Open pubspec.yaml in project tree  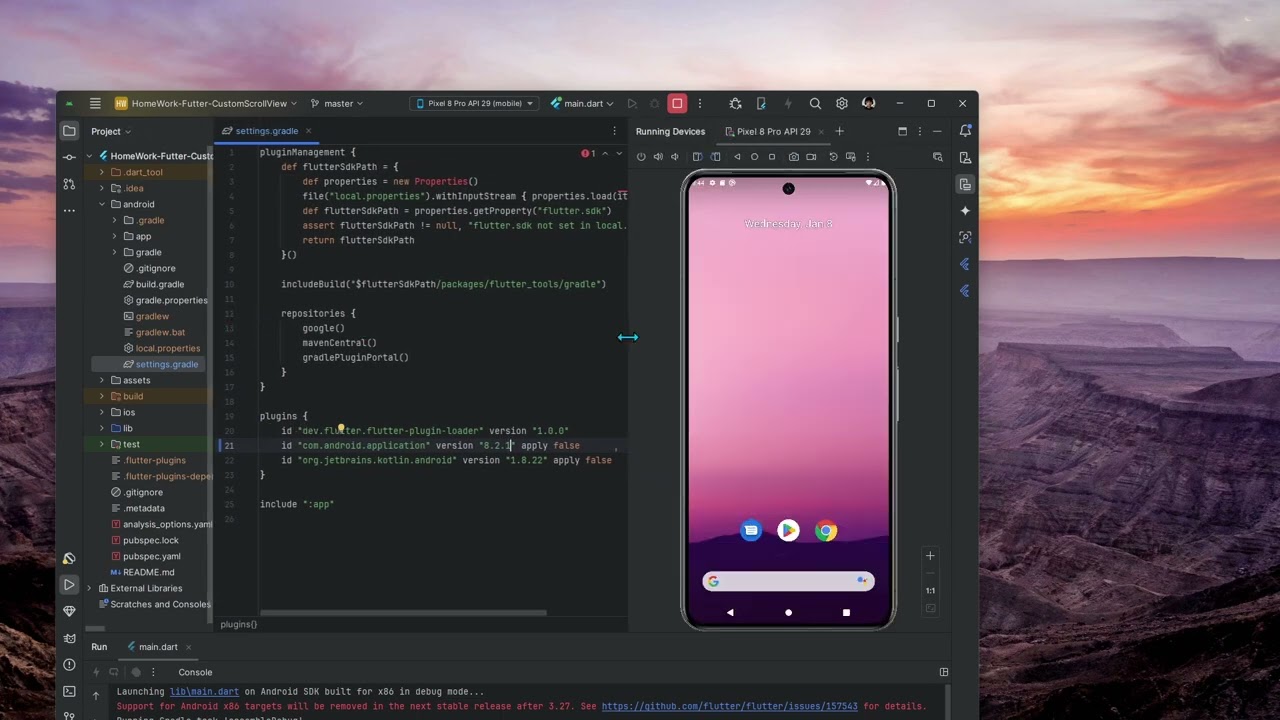(152, 556)
